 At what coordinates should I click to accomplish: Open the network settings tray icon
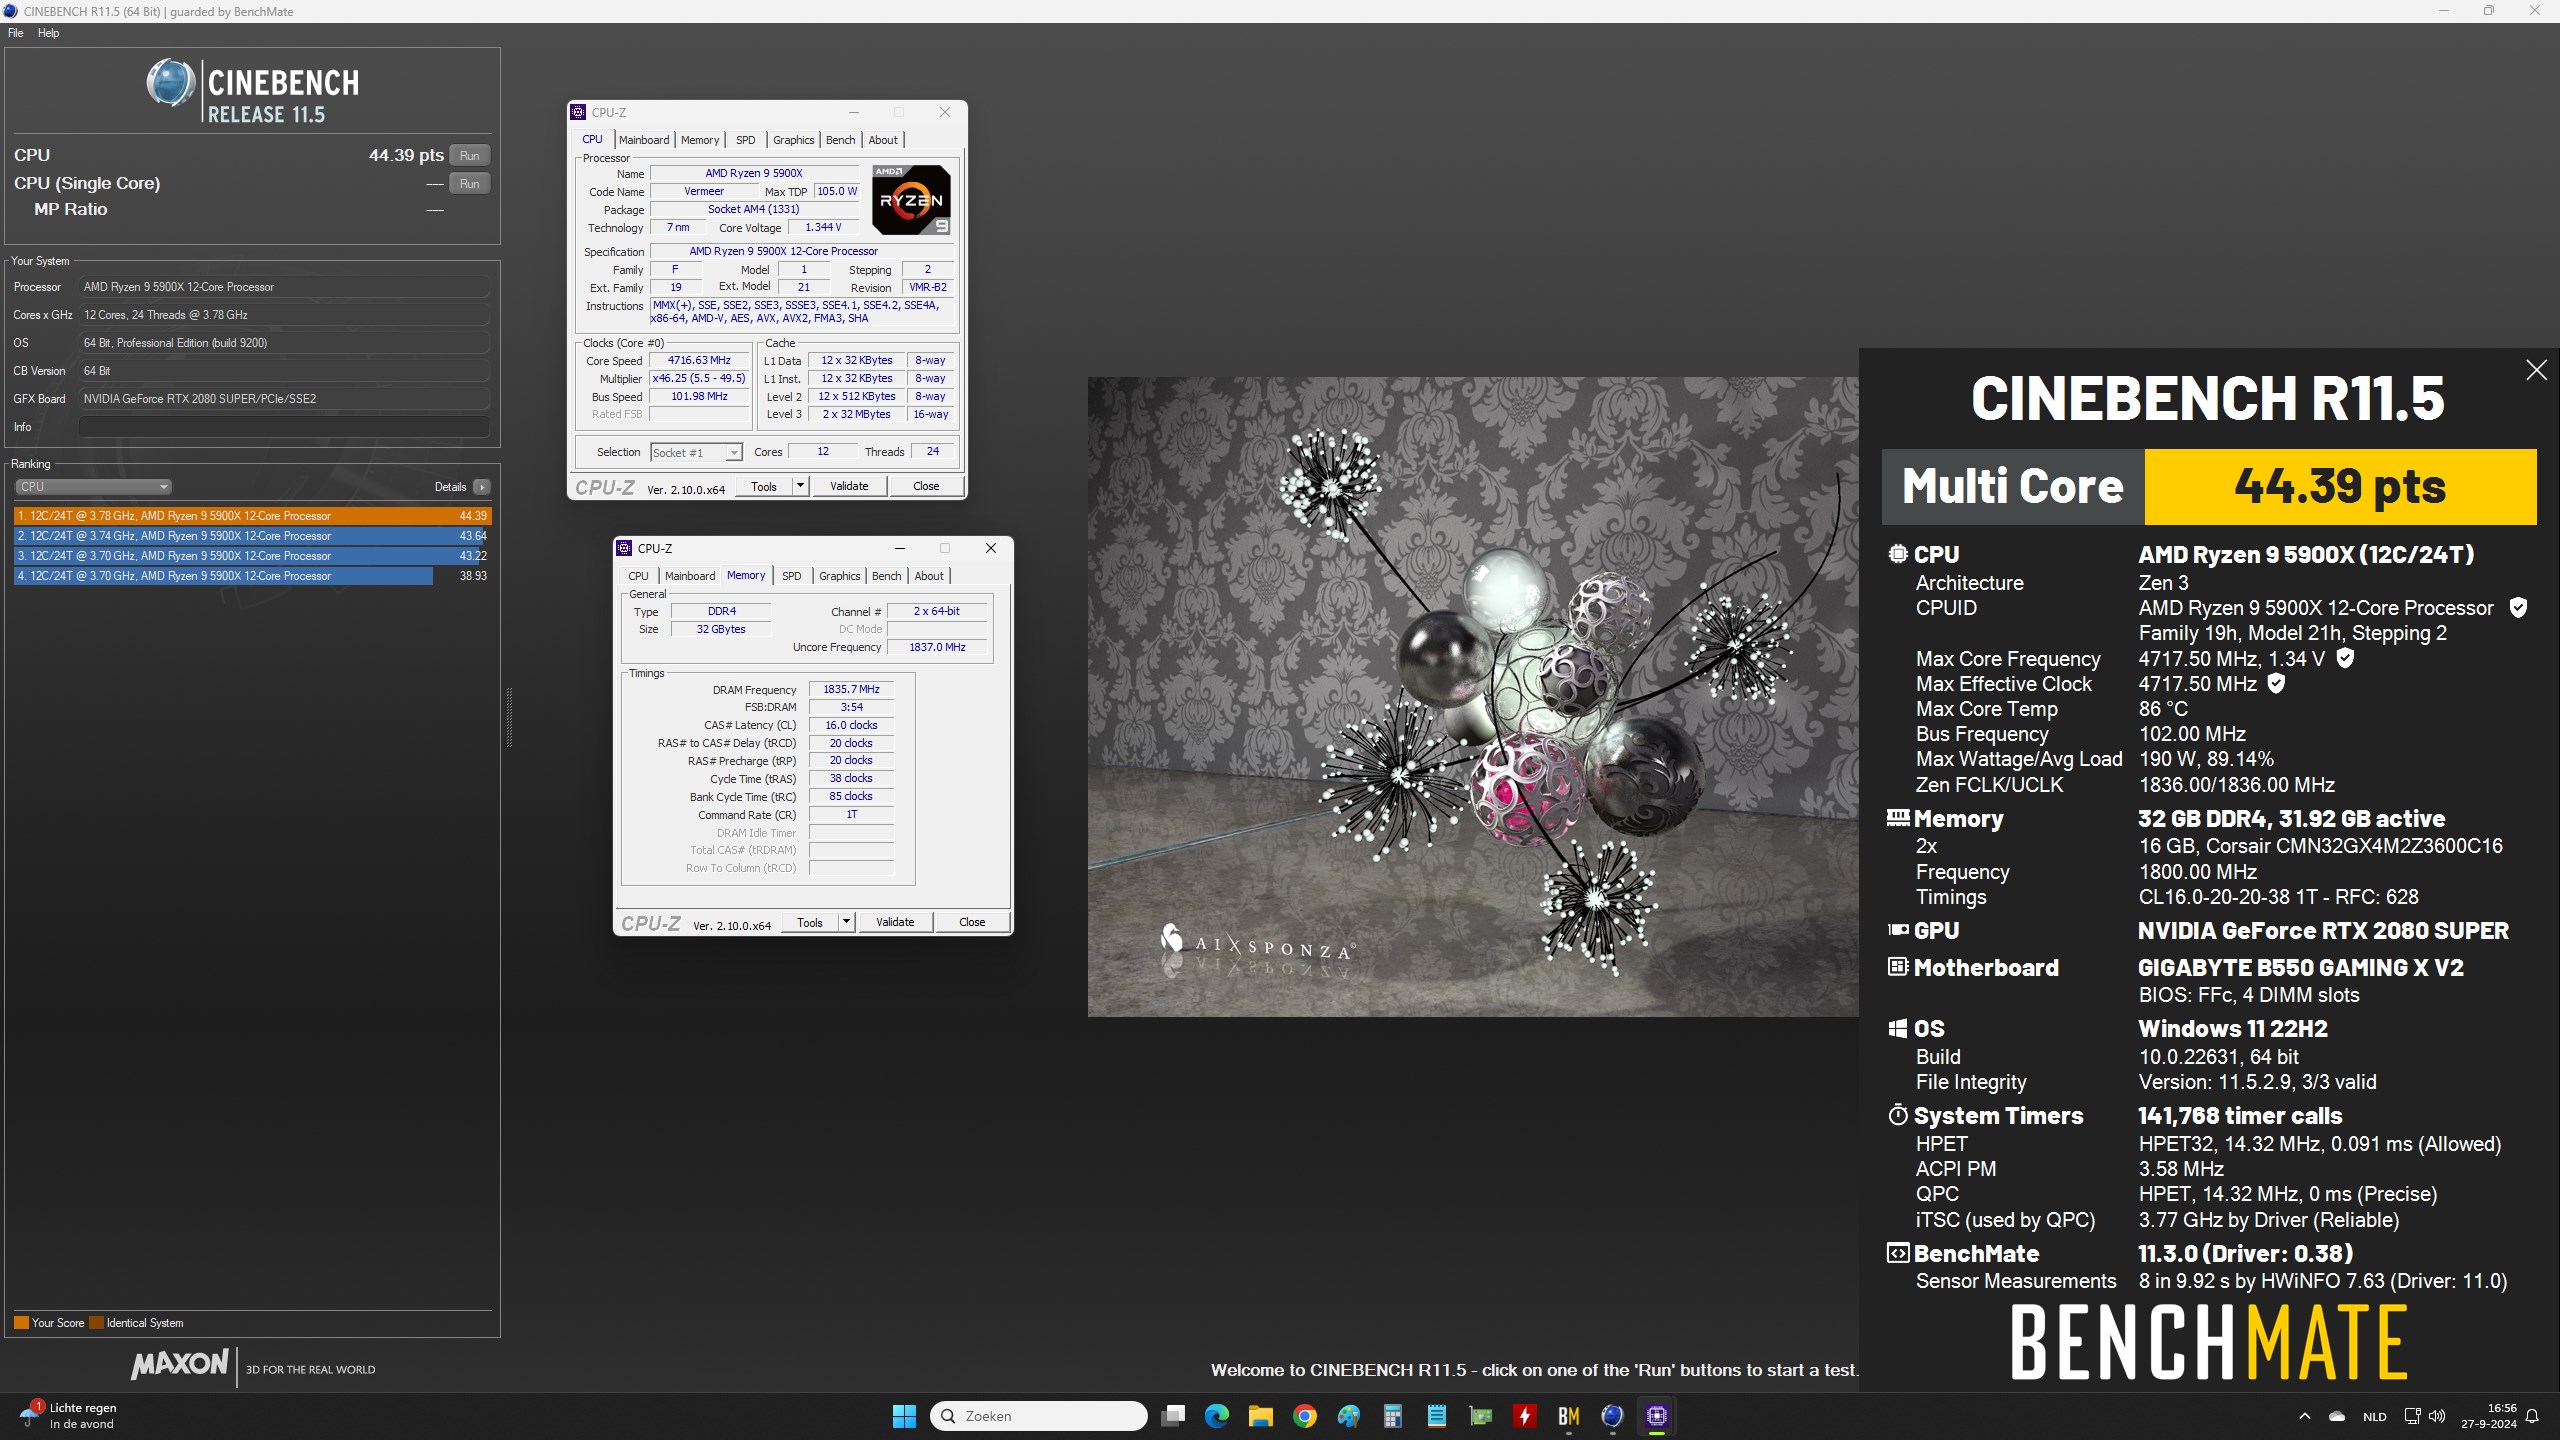2412,1416
